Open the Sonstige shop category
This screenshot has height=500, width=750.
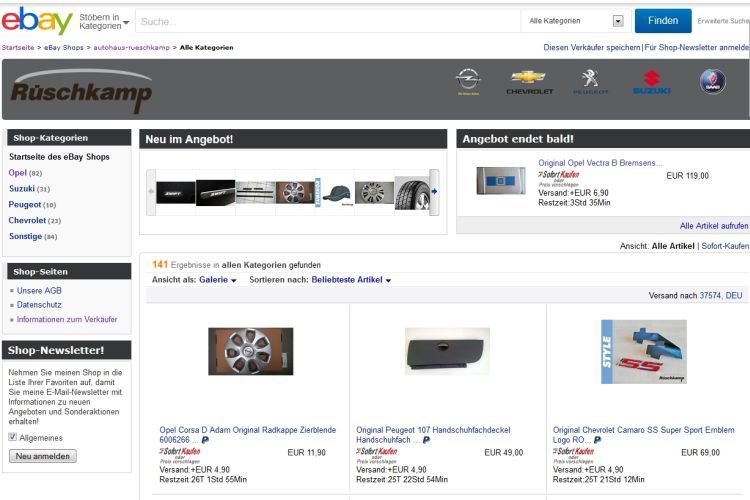pos(25,236)
